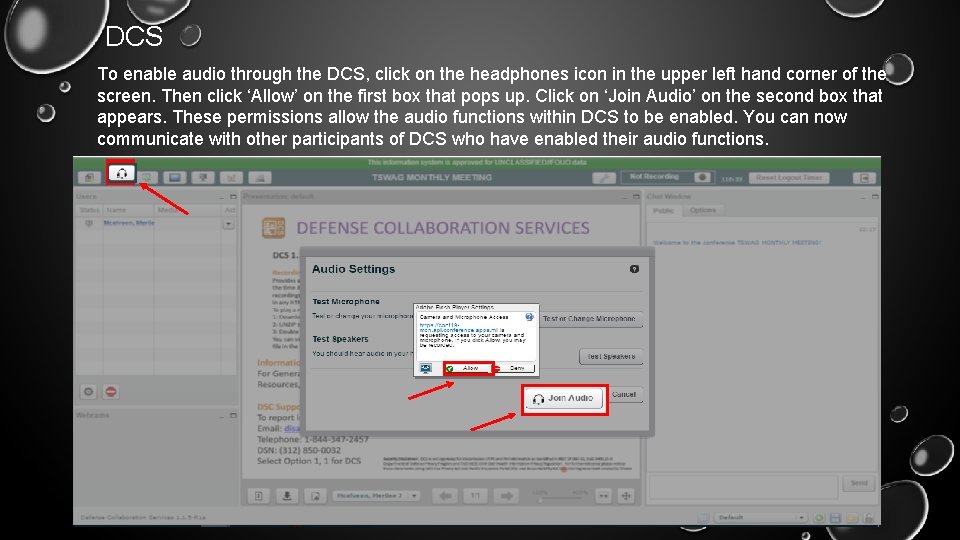This screenshot has height=540, width=960.
Task: Click the fit-to-width icon below slide
Action: [x=604, y=496]
